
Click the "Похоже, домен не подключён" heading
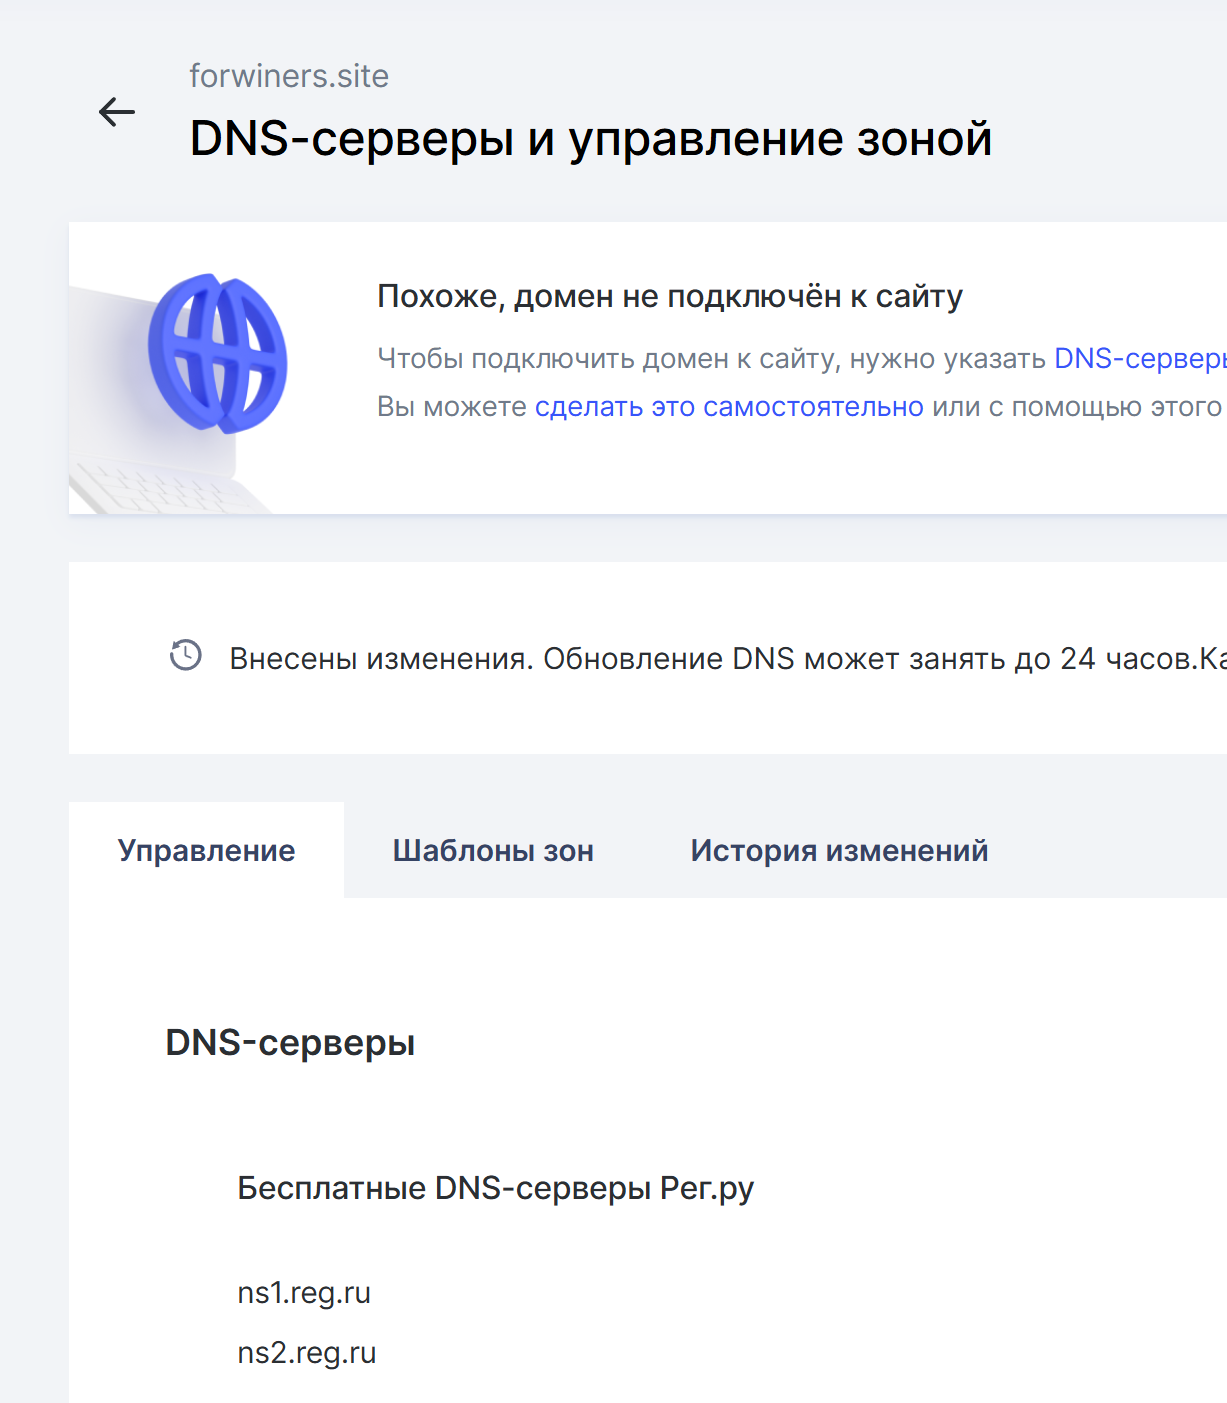(670, 296)
